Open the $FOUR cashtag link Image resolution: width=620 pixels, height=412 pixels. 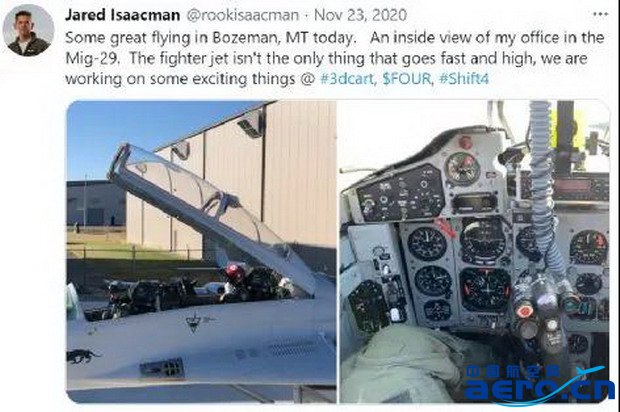406,78
